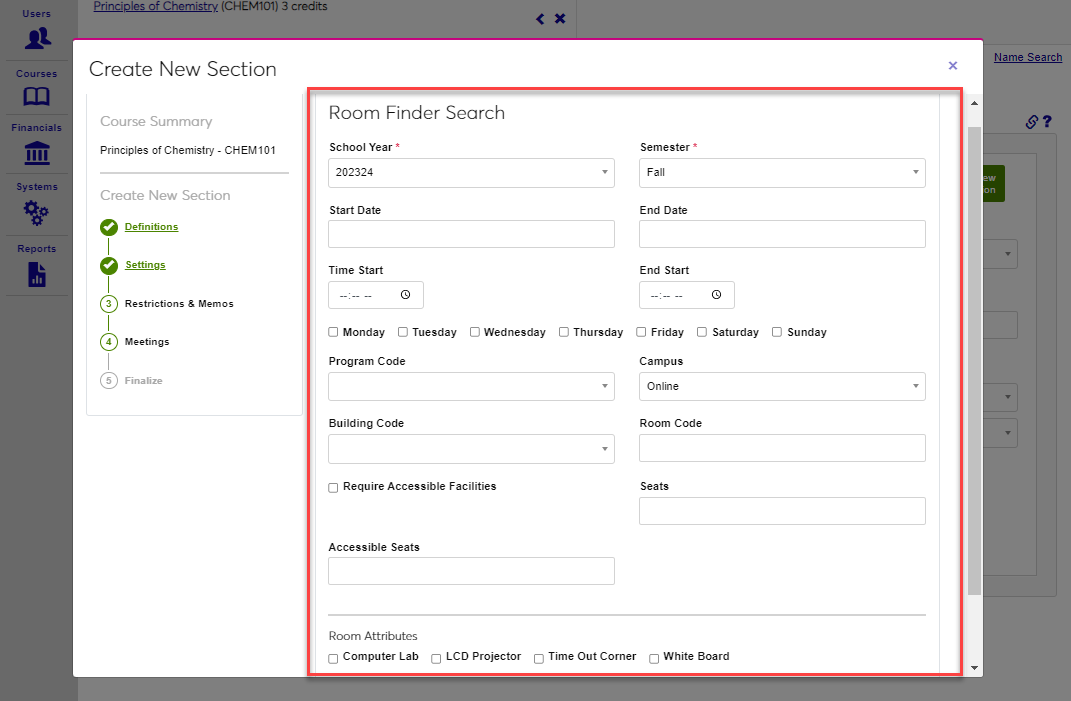Click the Name Search link
This screenshot has width=1071, height=701.
click(1027, 57)
